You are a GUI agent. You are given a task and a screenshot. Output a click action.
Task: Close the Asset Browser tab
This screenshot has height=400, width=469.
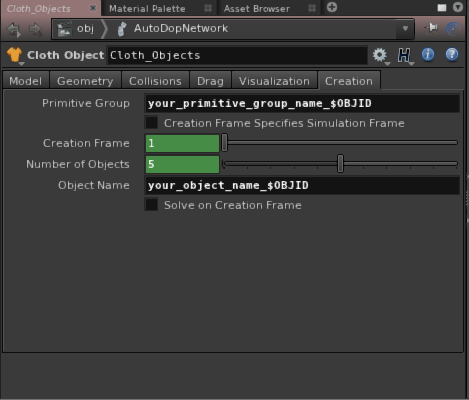[x=312, y=8]
